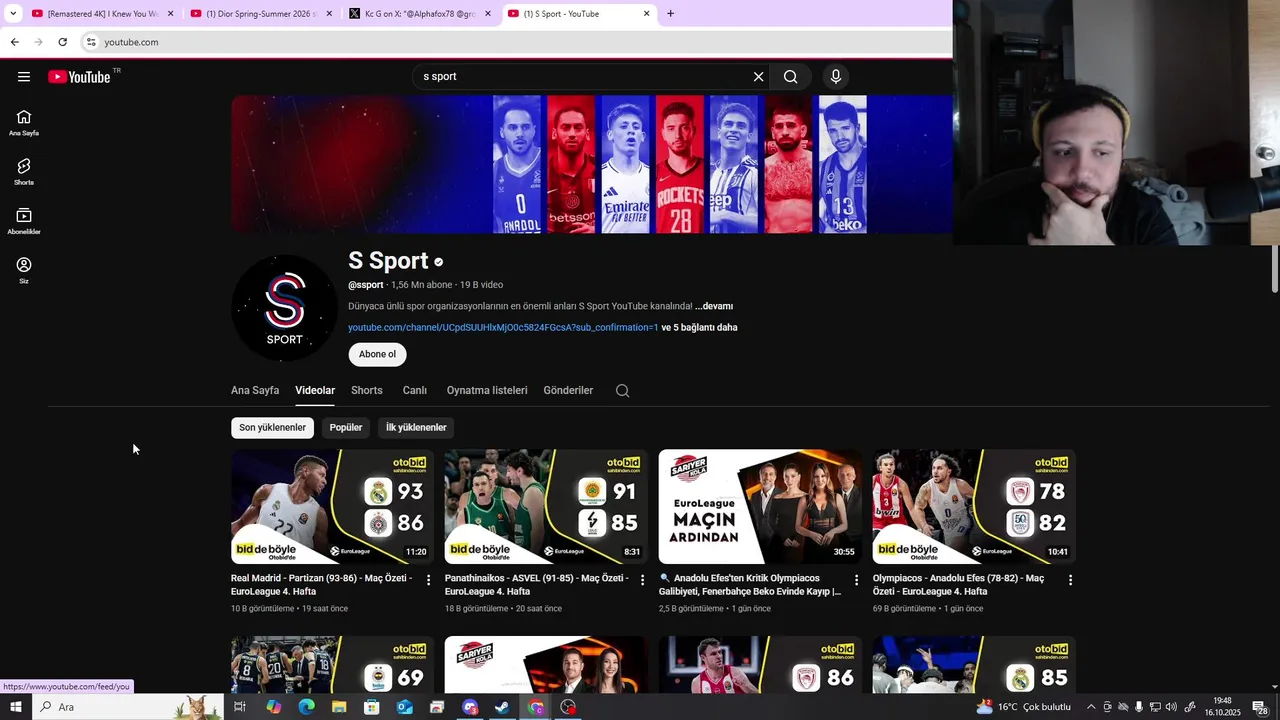The image size is (1280, 720).
Task: Go back in the browser
Action: 14,42
